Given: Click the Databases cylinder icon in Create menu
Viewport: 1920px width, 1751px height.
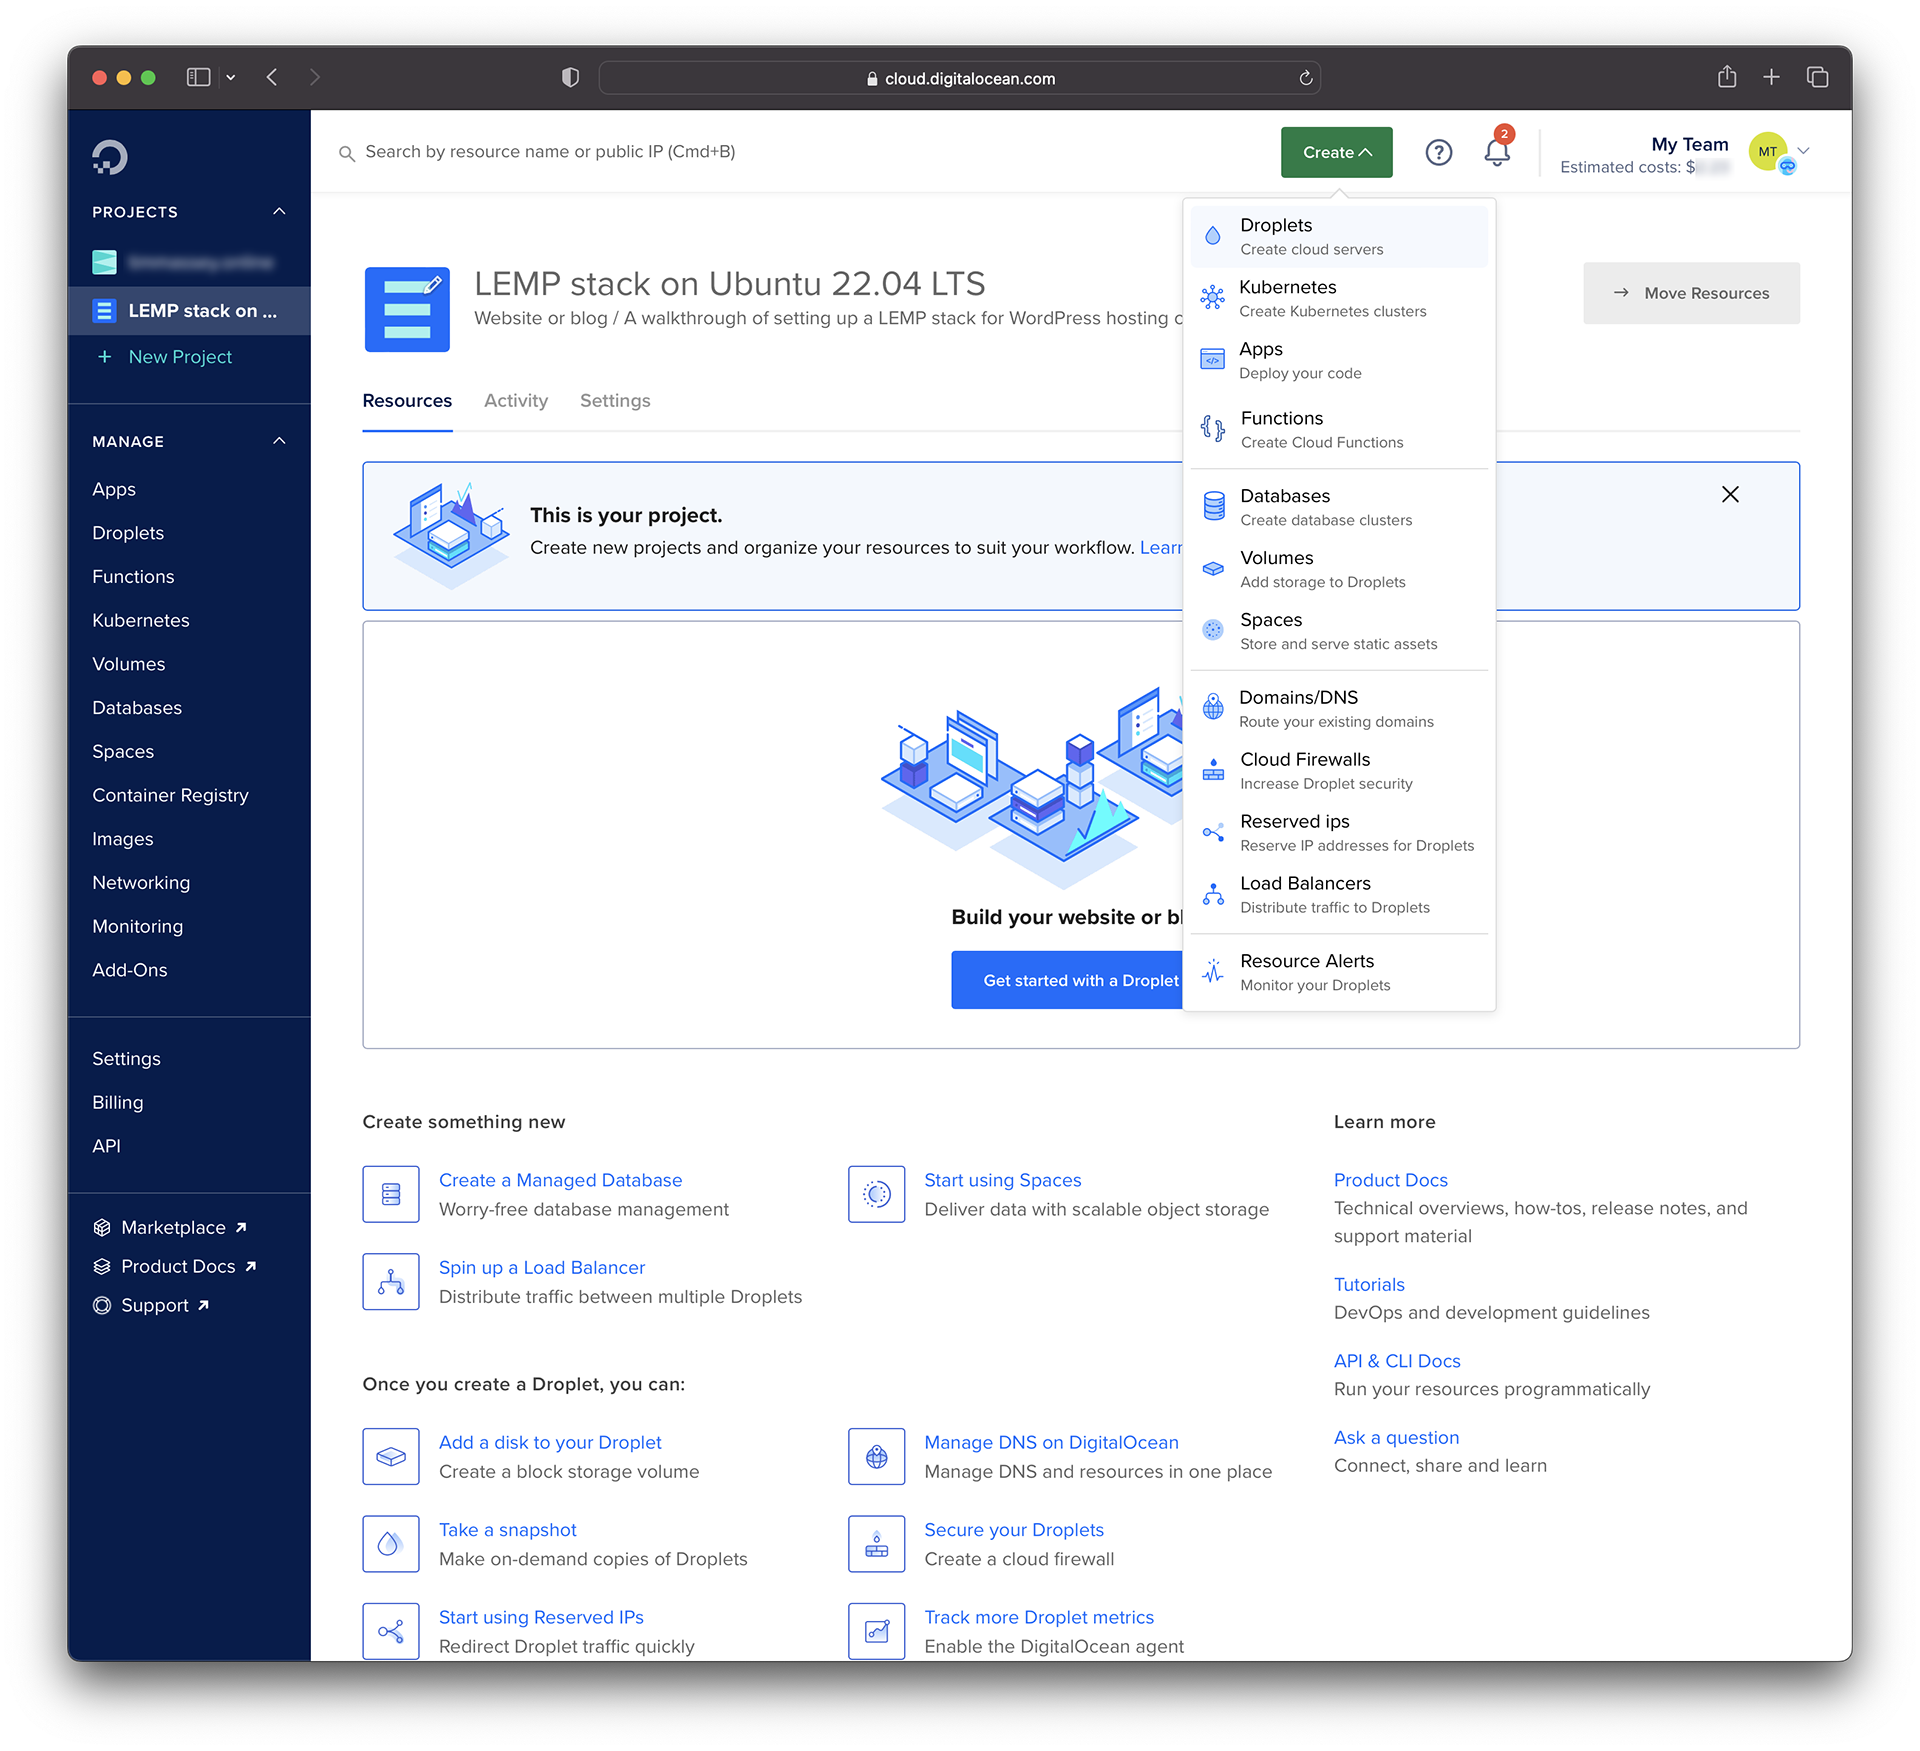Looking at the screenshot, I should (x=1214, y=506).
